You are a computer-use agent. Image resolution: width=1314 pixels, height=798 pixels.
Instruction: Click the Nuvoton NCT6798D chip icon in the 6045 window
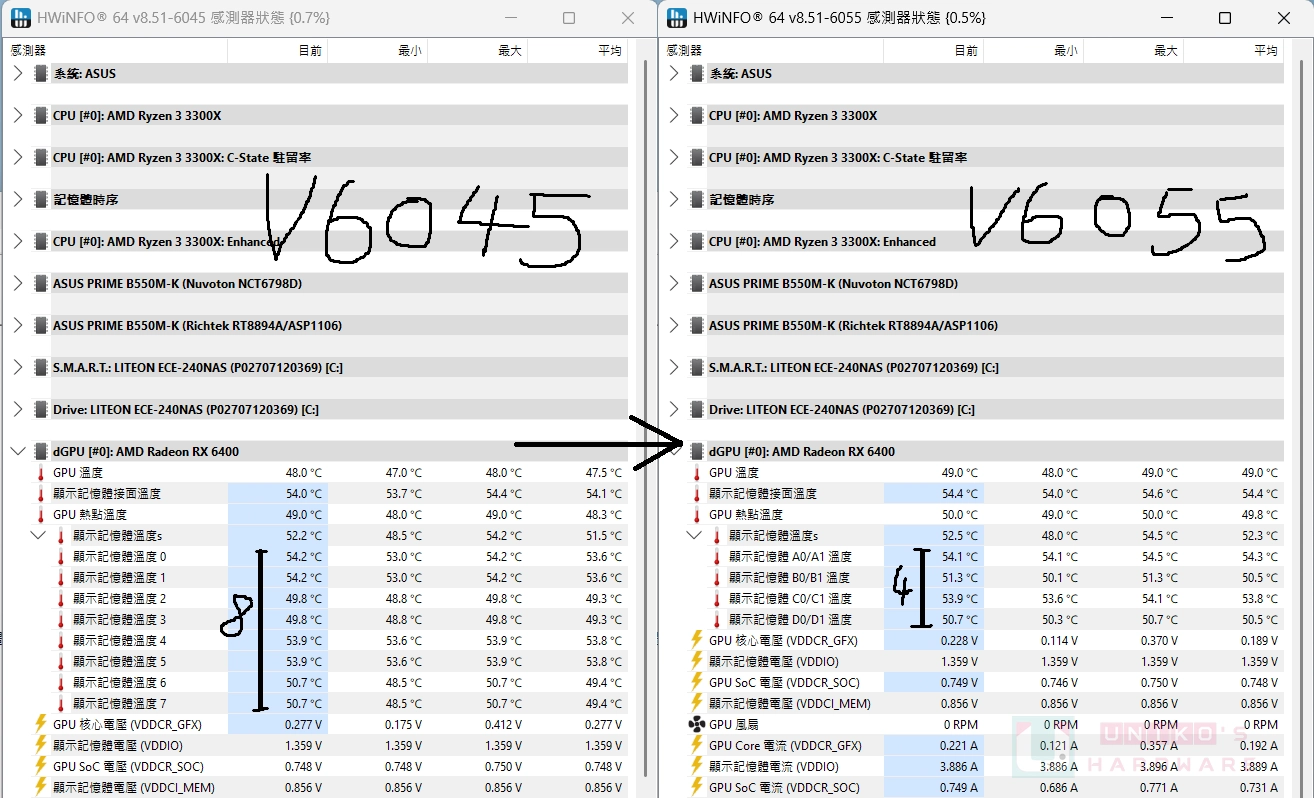pos(41,283)
